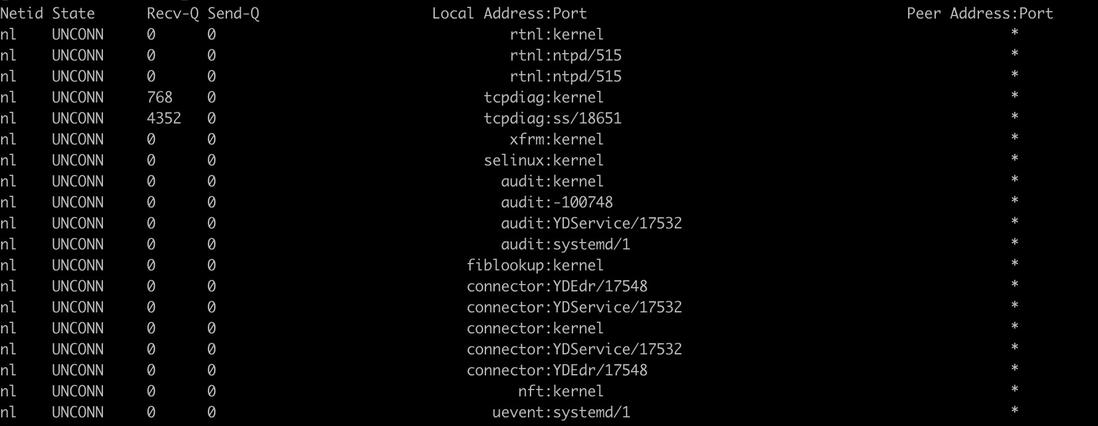Click the audit:-100748 entry
Screen dimensions: 1098x426
tap(557, 202)
